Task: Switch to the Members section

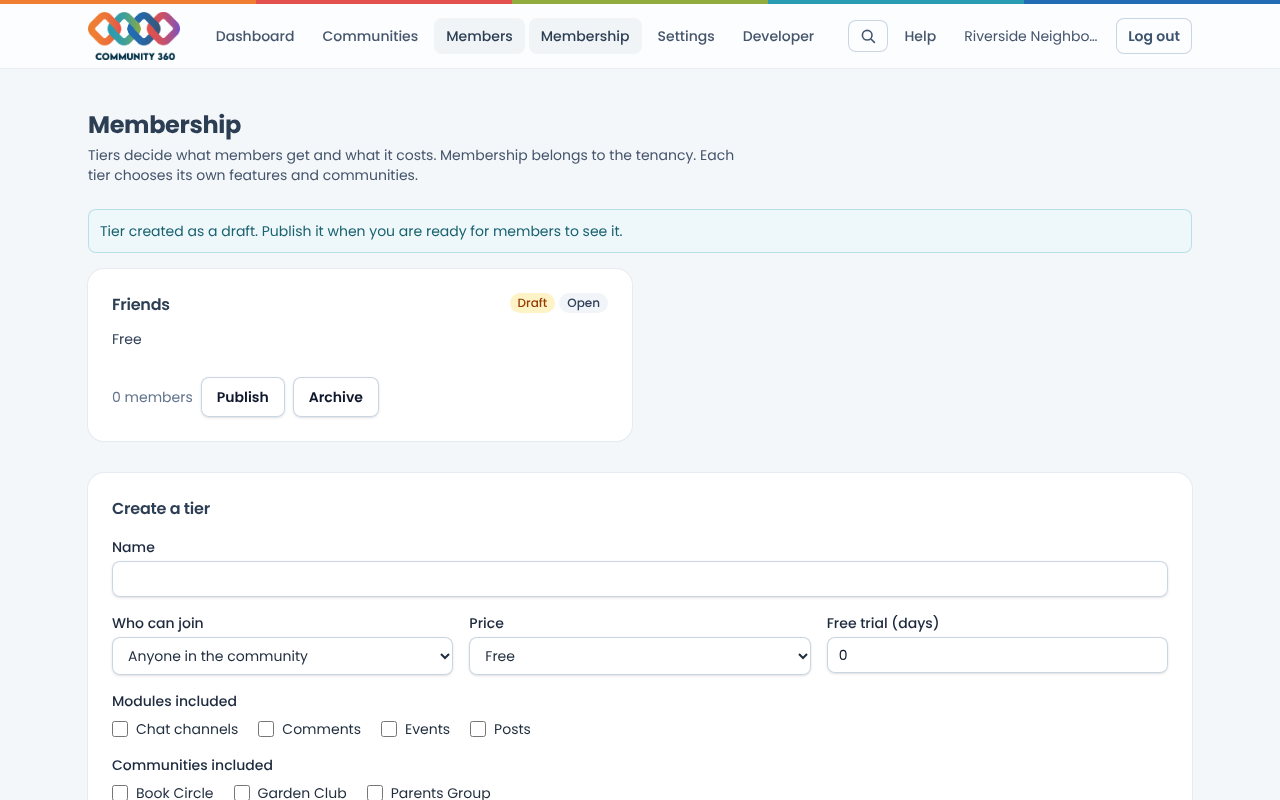Action: tap(479, 36)
